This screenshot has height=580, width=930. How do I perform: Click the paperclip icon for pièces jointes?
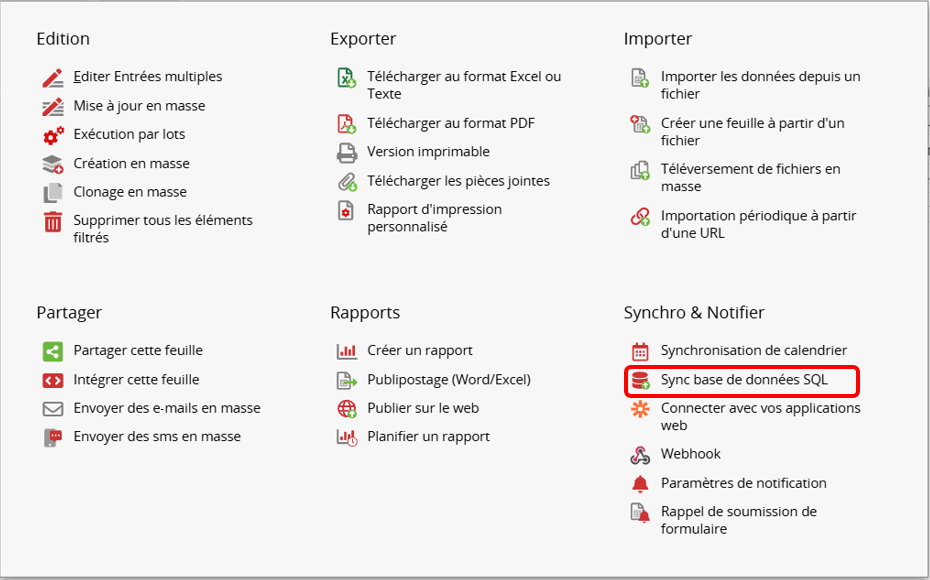click(347, 182)
